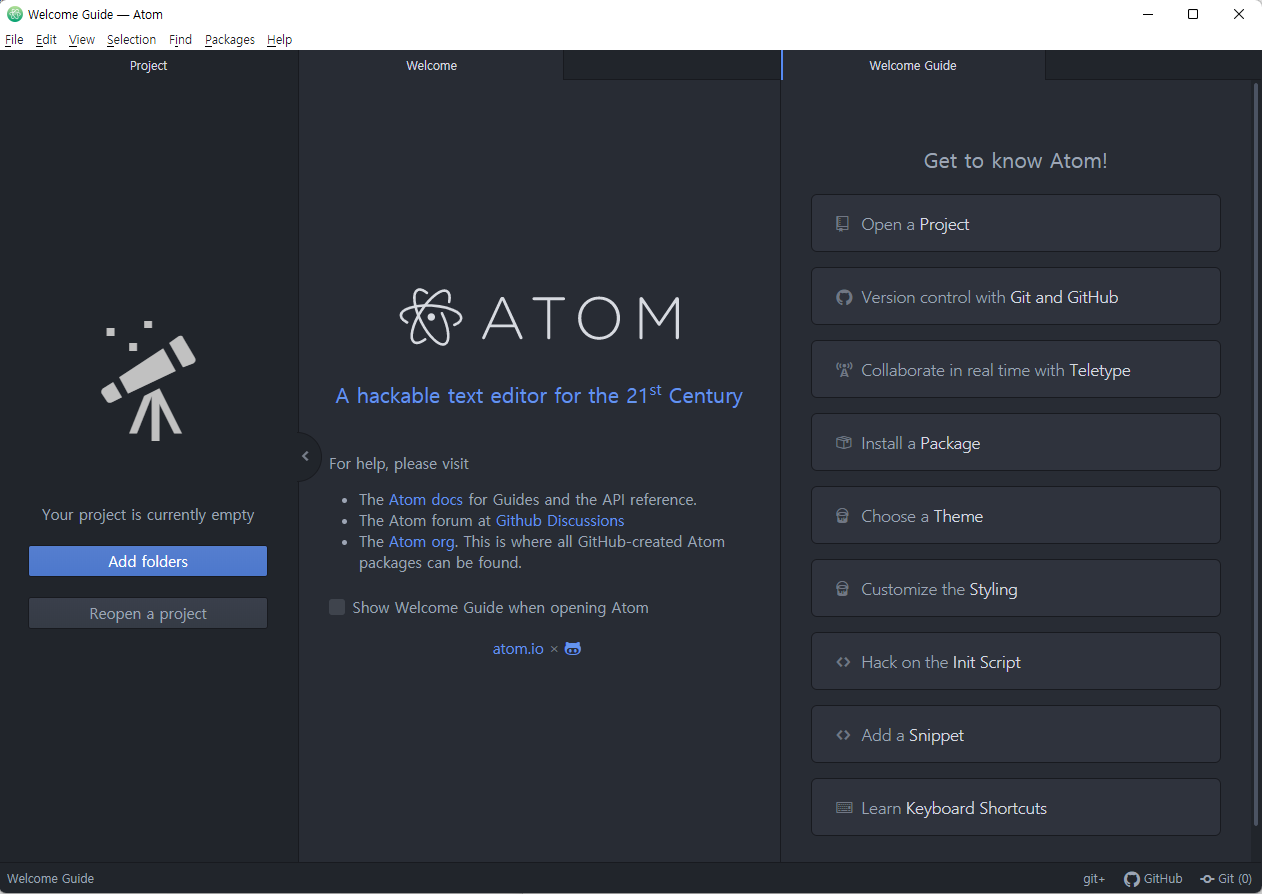Open the Atom org link
Image resolution: width=1262 pixels, height=894 pixels.
click(422, 541)
